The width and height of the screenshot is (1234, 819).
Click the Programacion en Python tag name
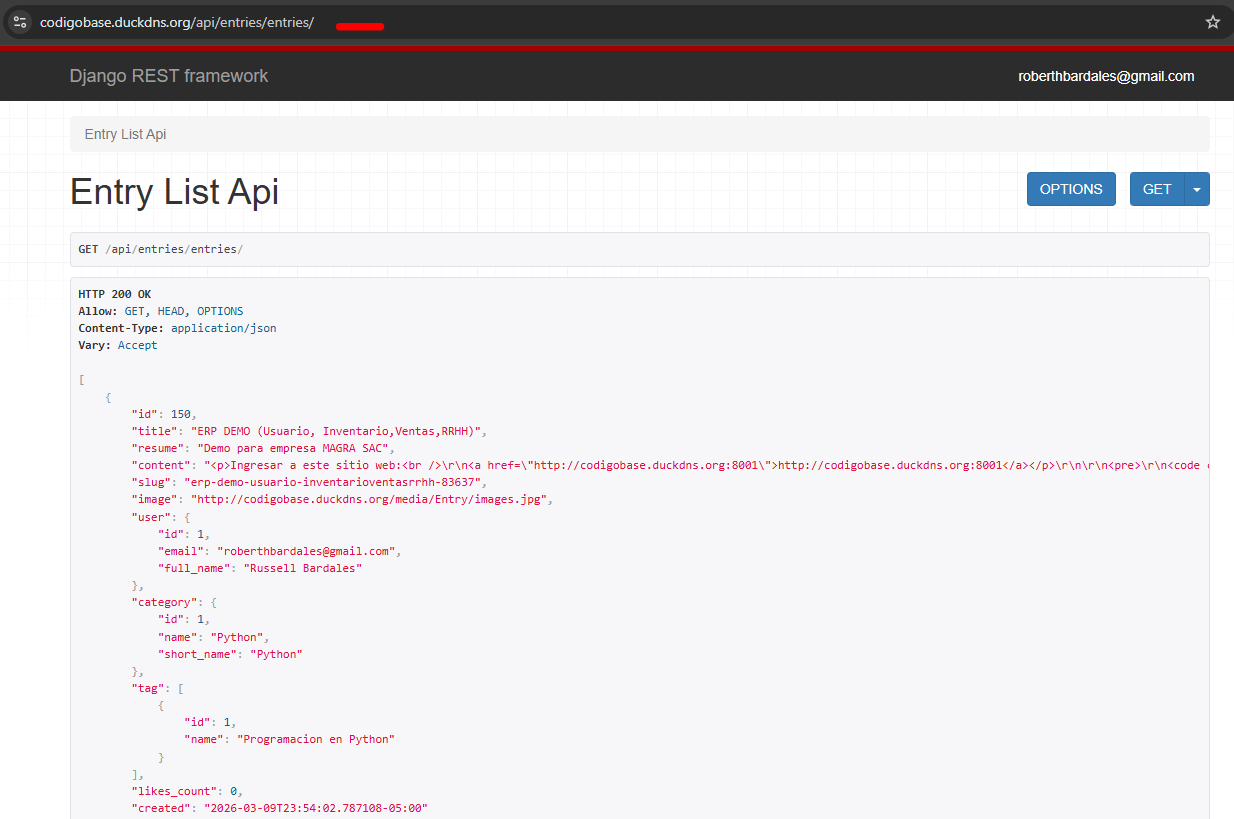click(316, 739)
